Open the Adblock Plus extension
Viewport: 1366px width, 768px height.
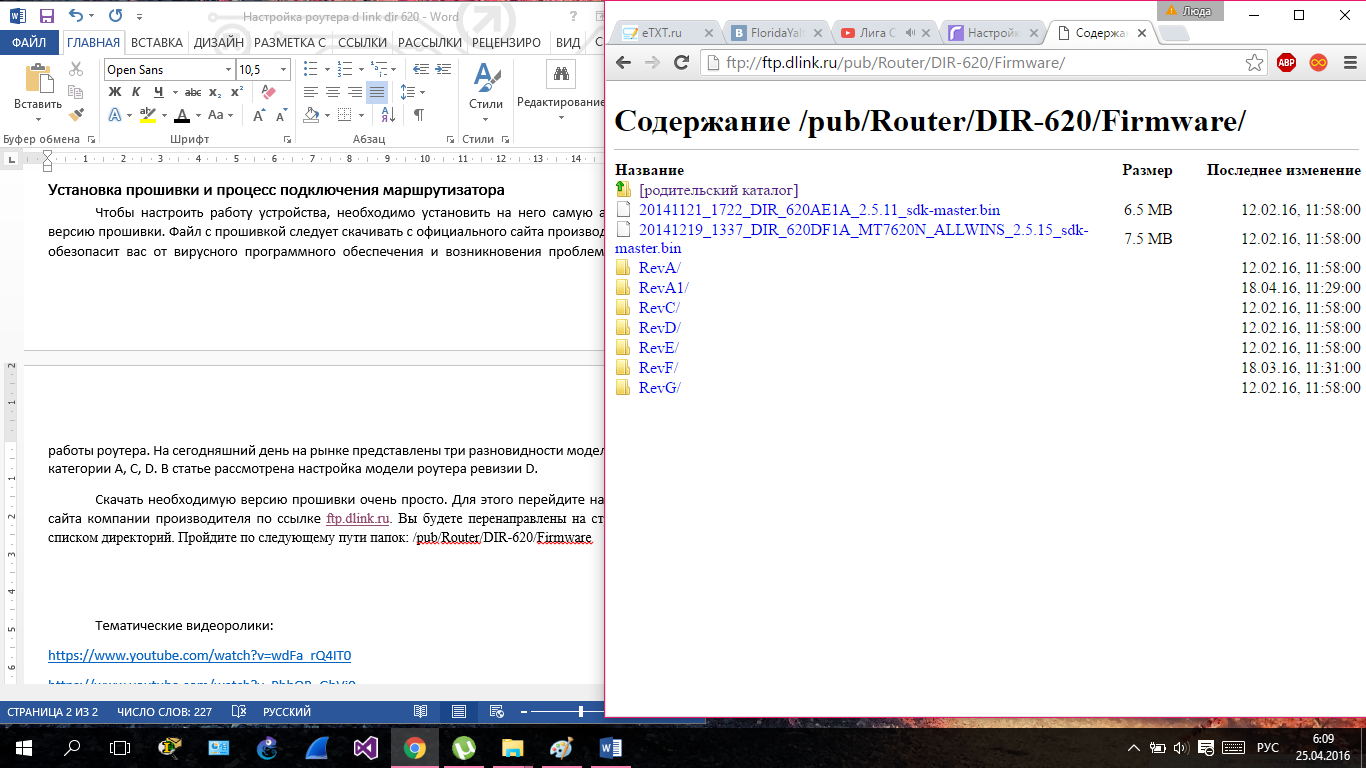(x=1286, y=62)
